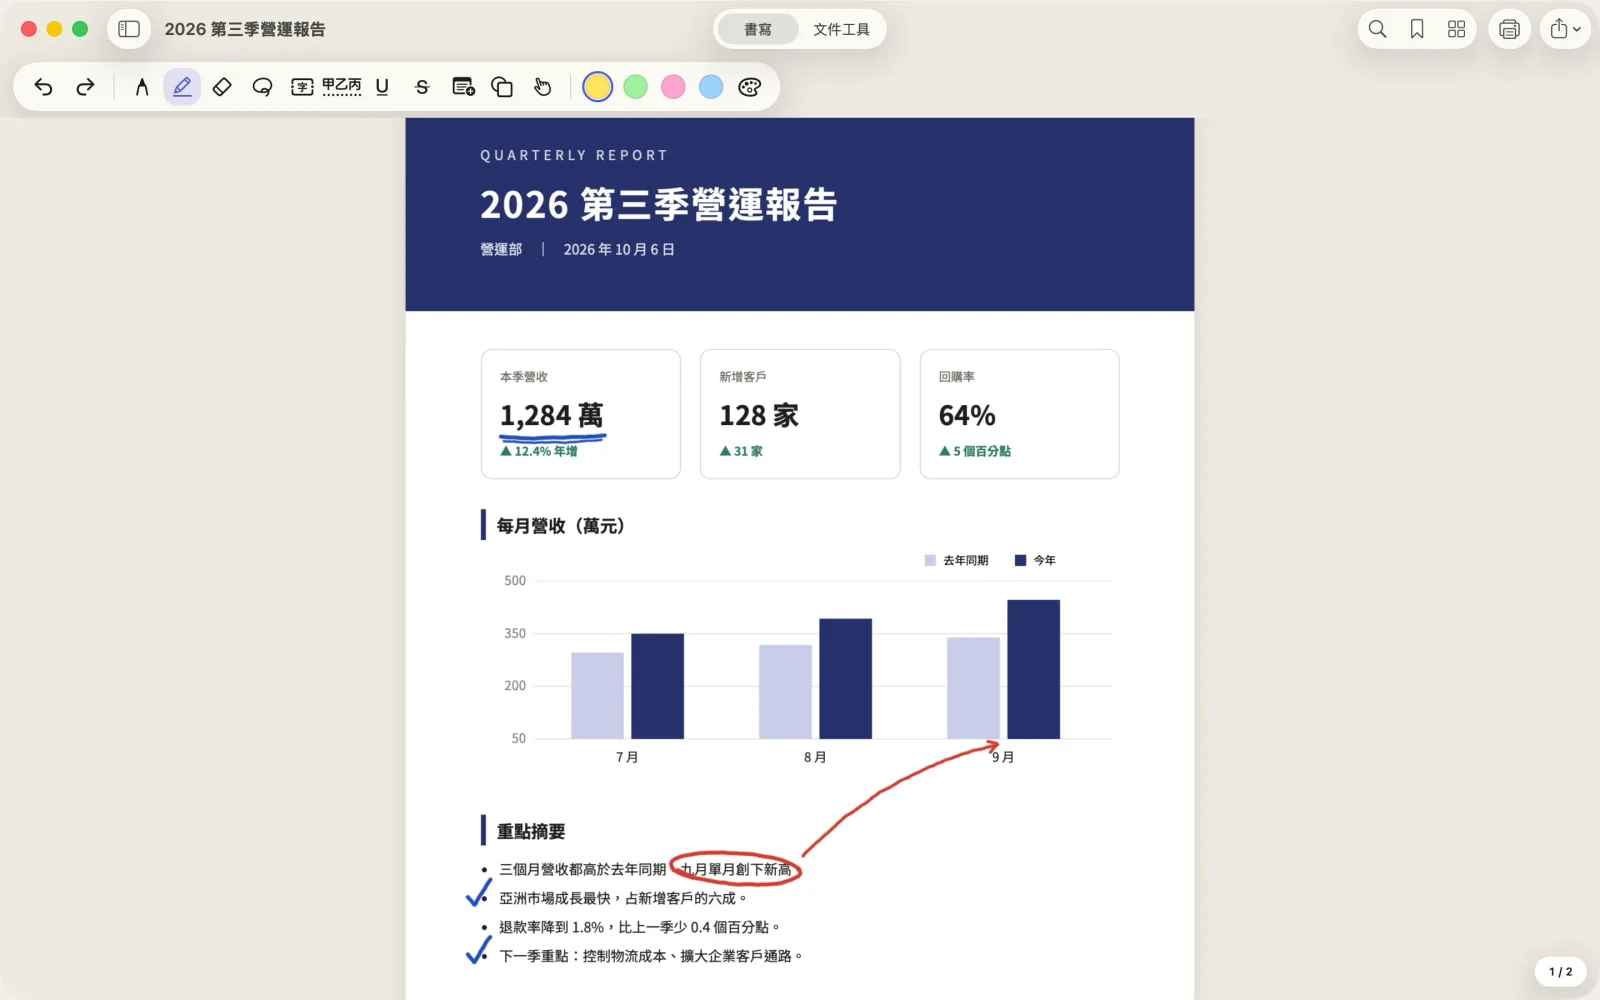Pick the yellow color swatch
The image size is (1600, 1000).
click(x=597, y=87)
